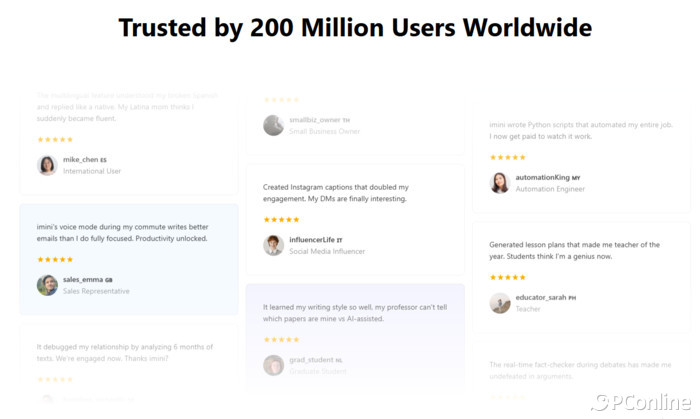Click mike_chen's profile avatar
This screenshot has height=419, width=700.
point(47,165)
